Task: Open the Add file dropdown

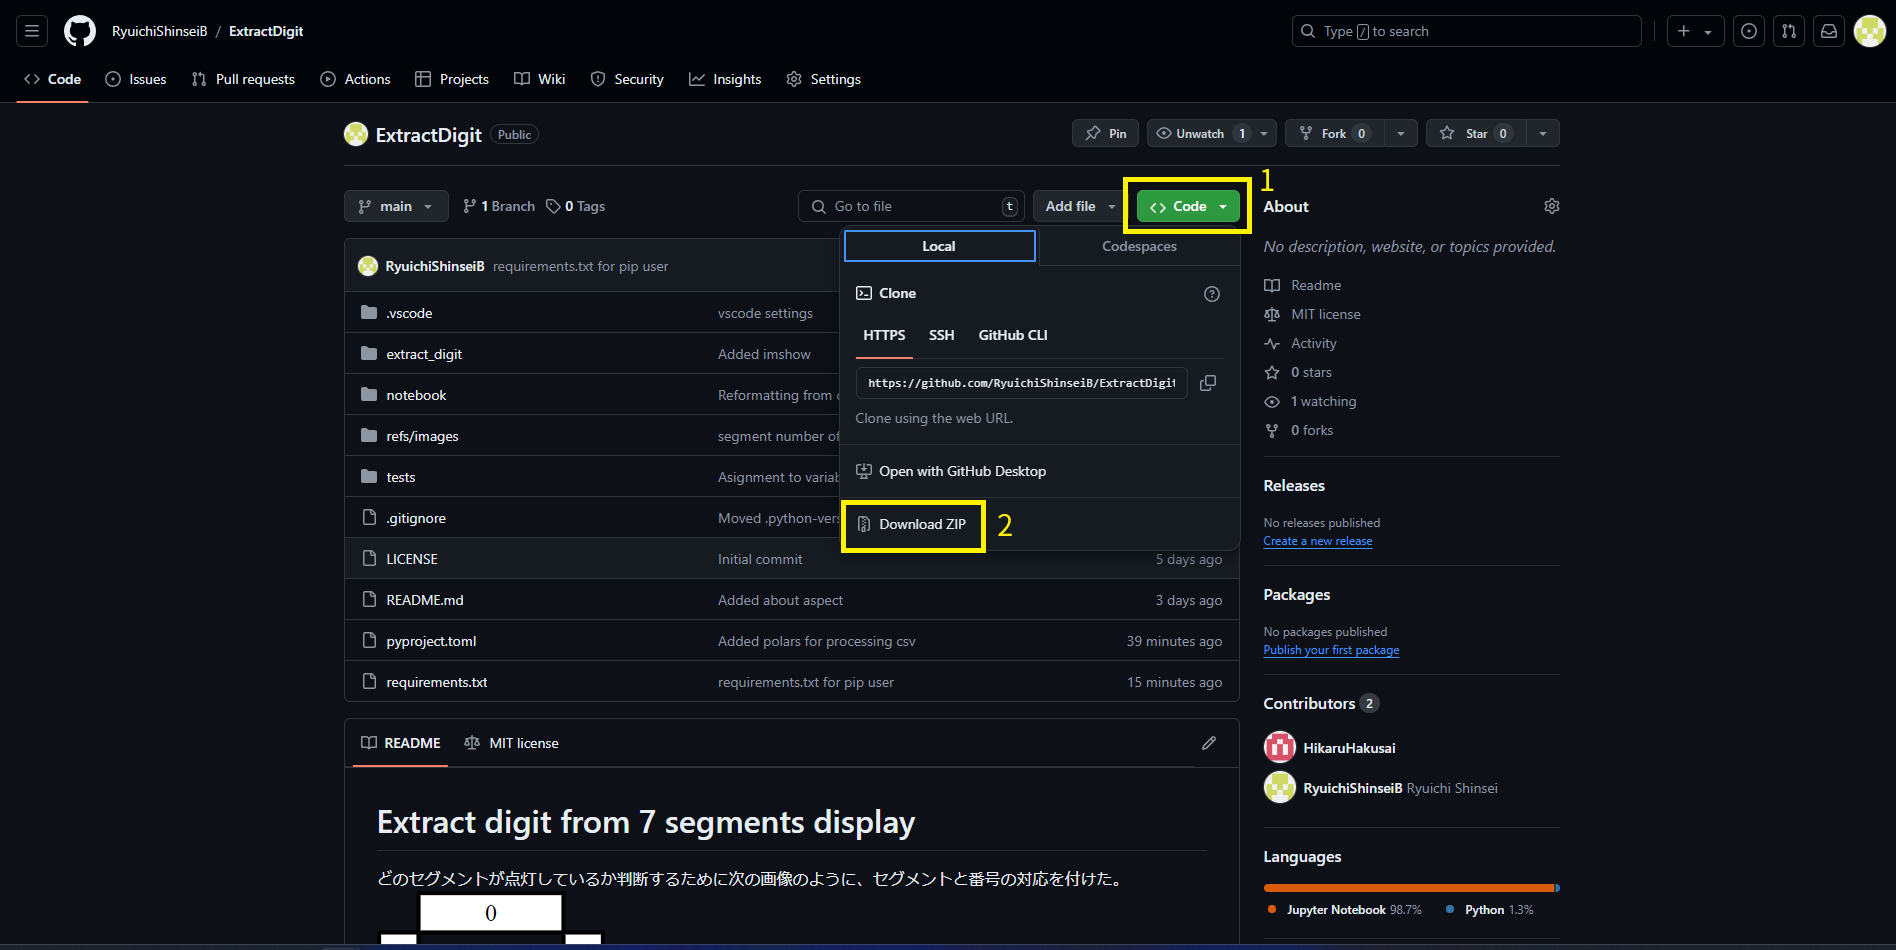Action: click(x=1080, y=206)
